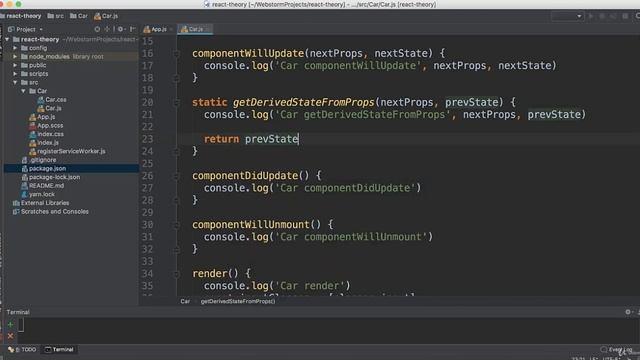This screenshot has height=360, width=640.
Task: Click the line number 27 in the gutter
Action: click(147, 188)
